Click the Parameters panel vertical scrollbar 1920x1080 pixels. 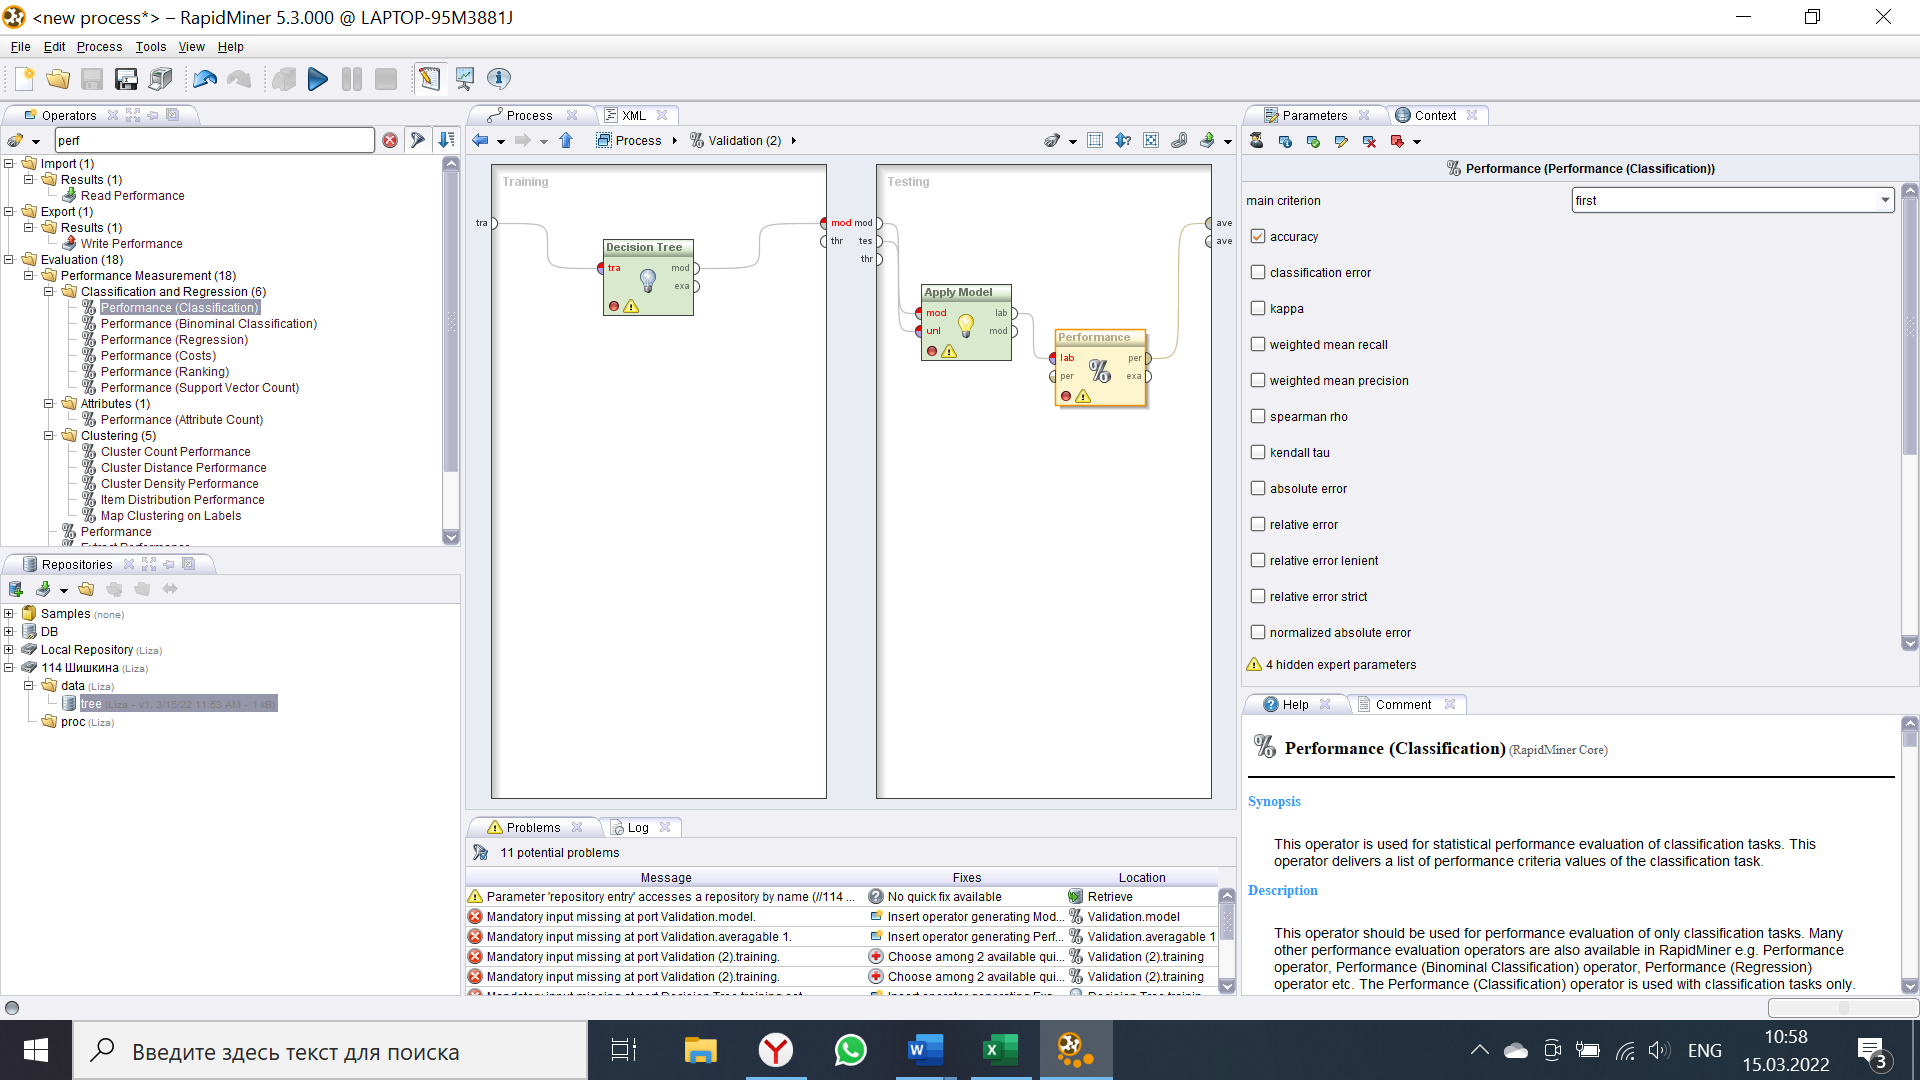click(x=1909, y=416)
